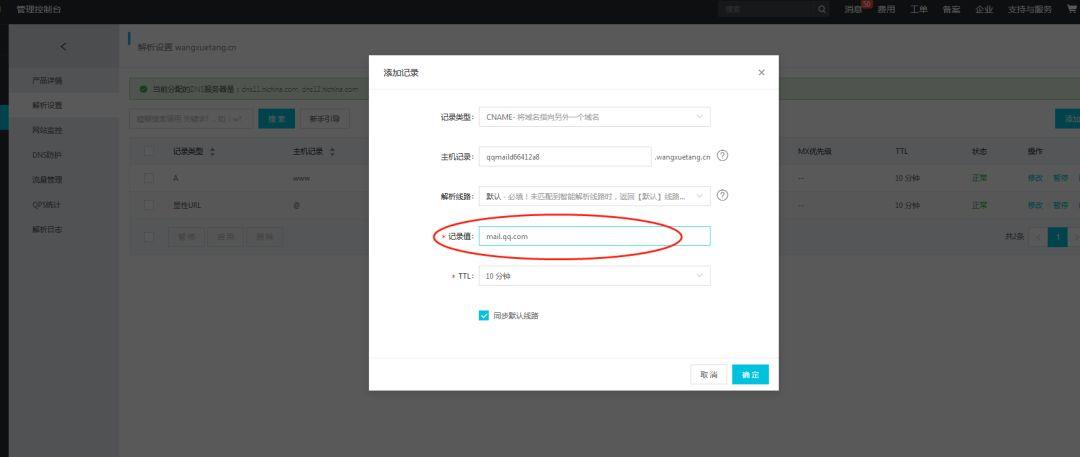Click the 取消 button in the dialog
Viewport: 1080px width, 457px height.
coord(709,375)
